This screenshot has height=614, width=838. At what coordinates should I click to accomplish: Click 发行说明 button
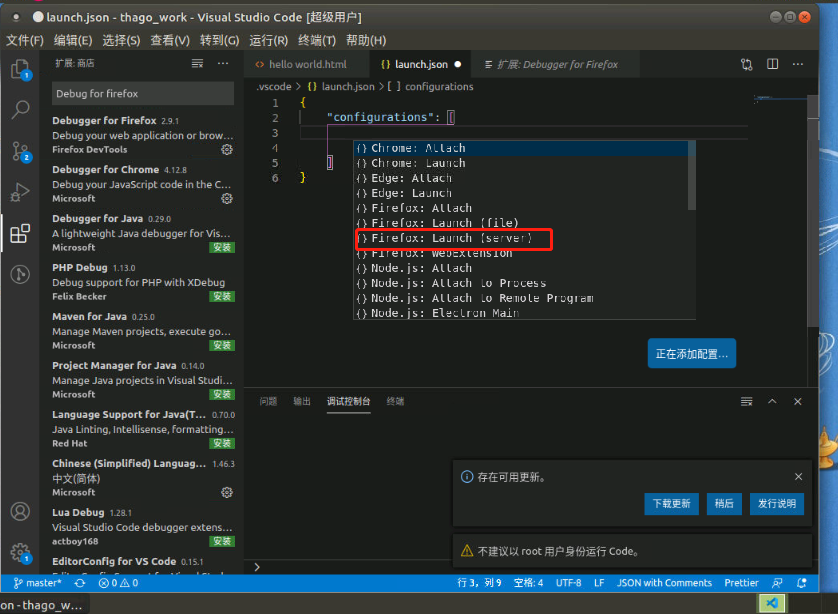pos(777,504)
